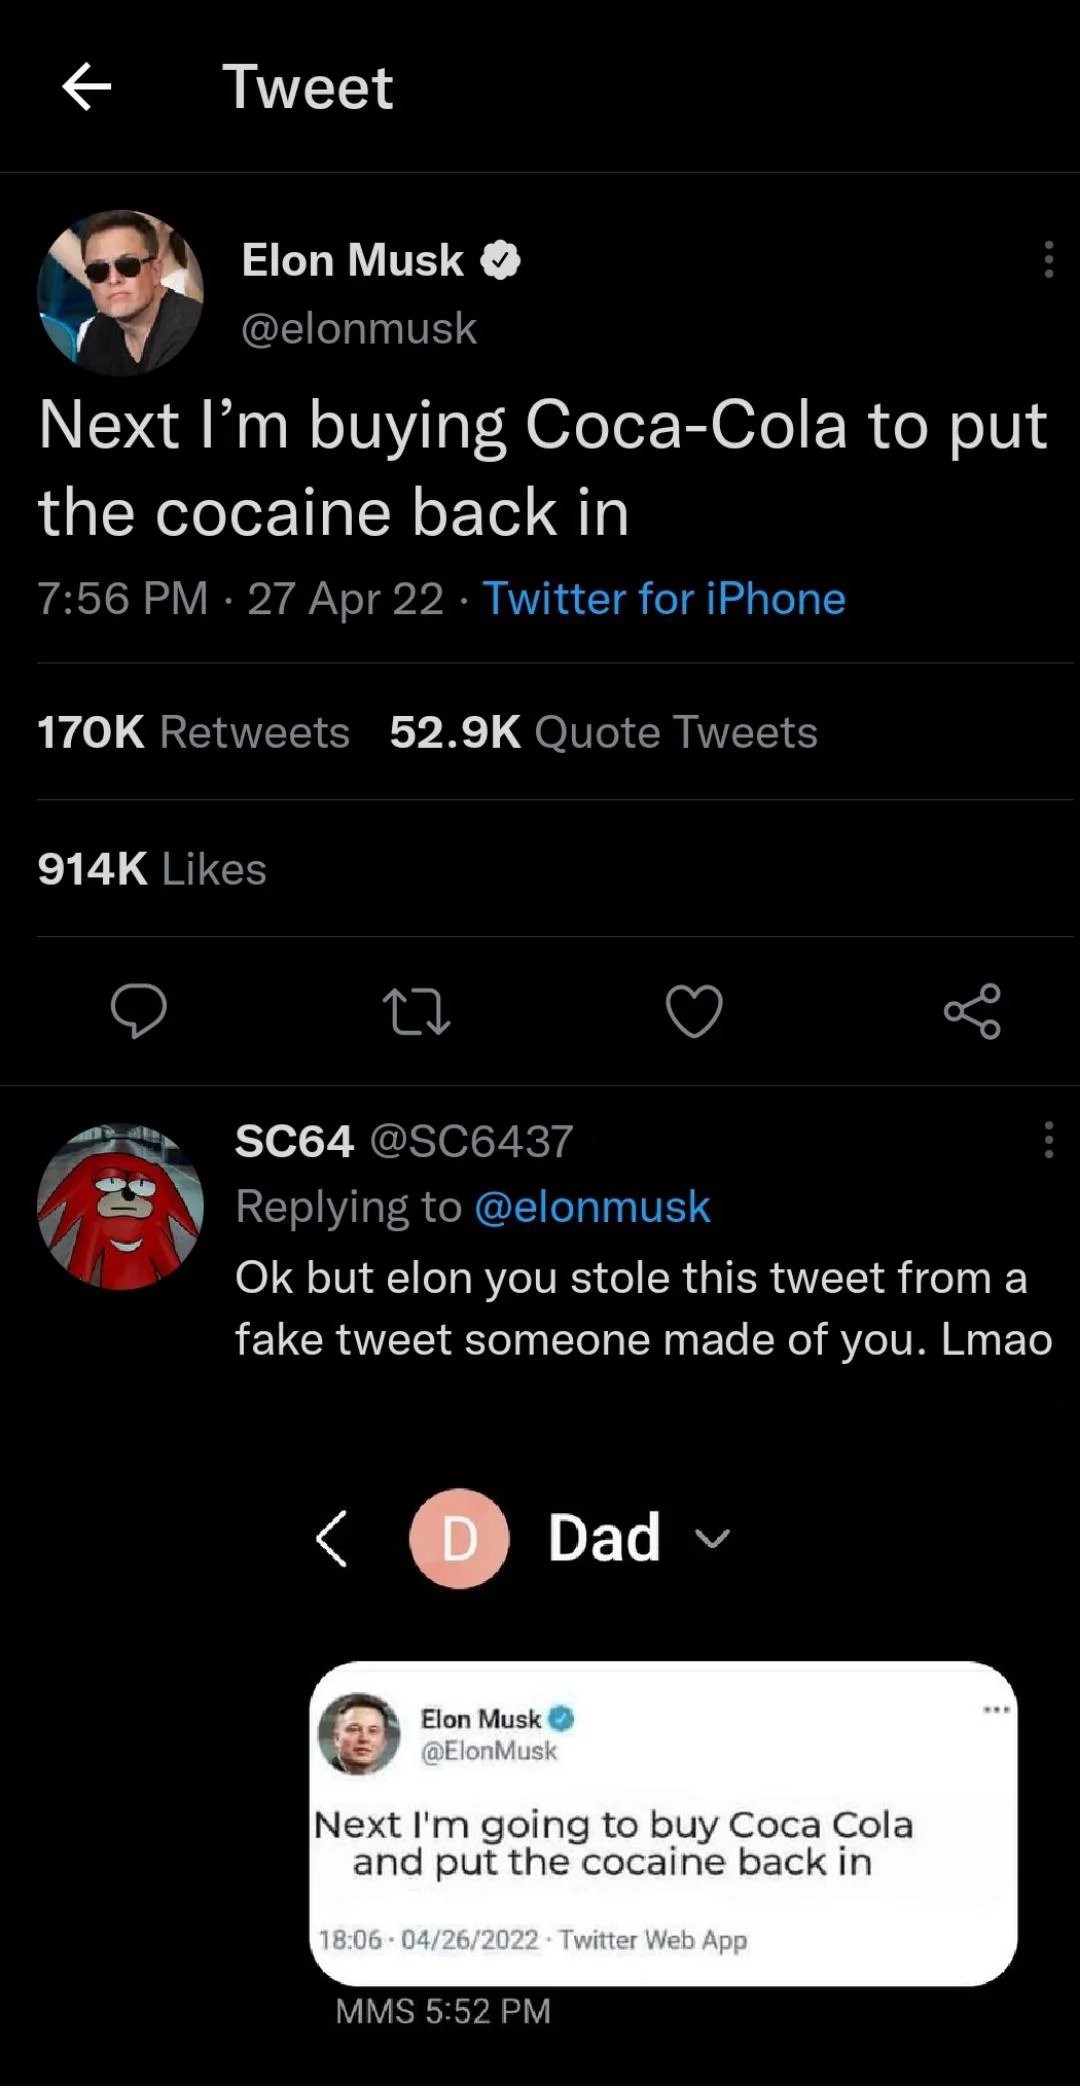
Task: Tap the back arrow beside Tweet
Action: pos(87,86)
